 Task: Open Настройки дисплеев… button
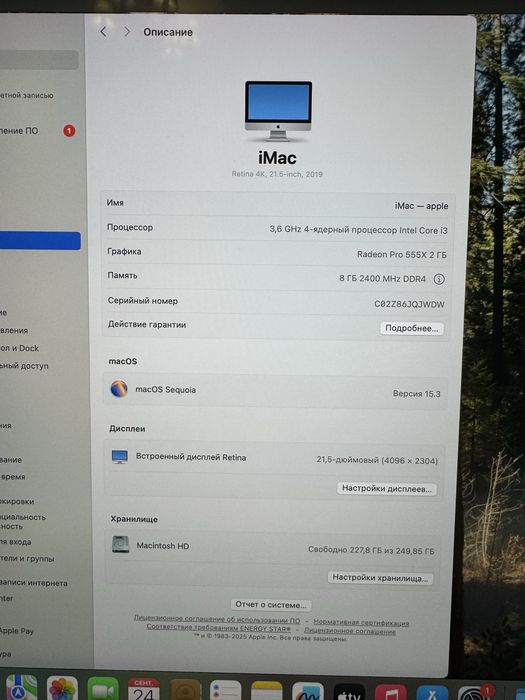(387, 488)
